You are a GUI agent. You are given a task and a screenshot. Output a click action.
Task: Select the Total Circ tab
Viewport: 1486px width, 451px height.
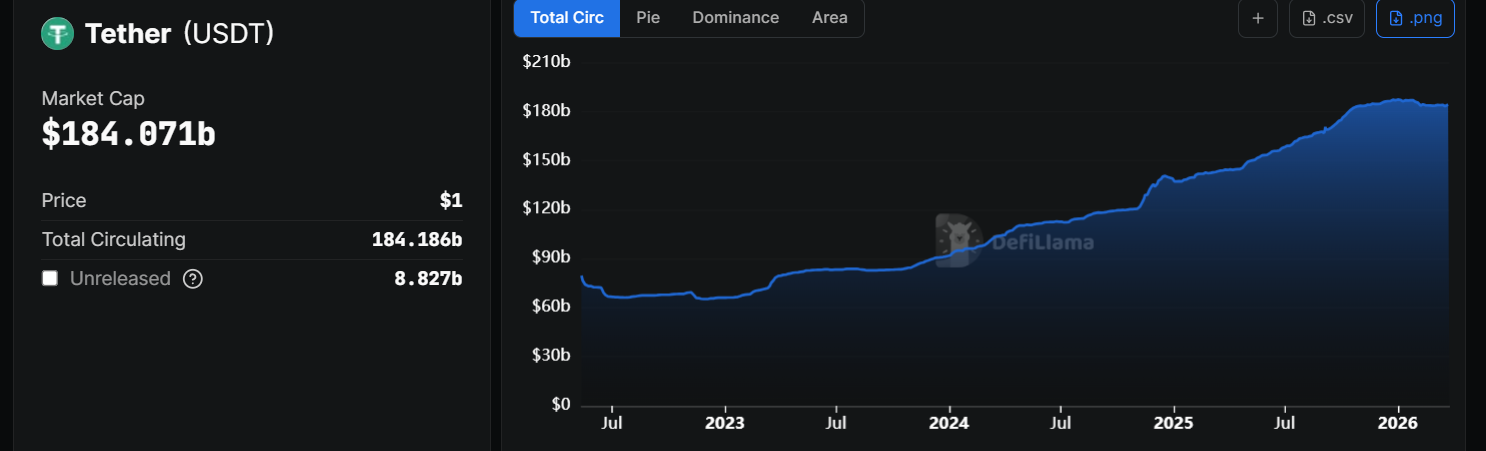point(567,18)
